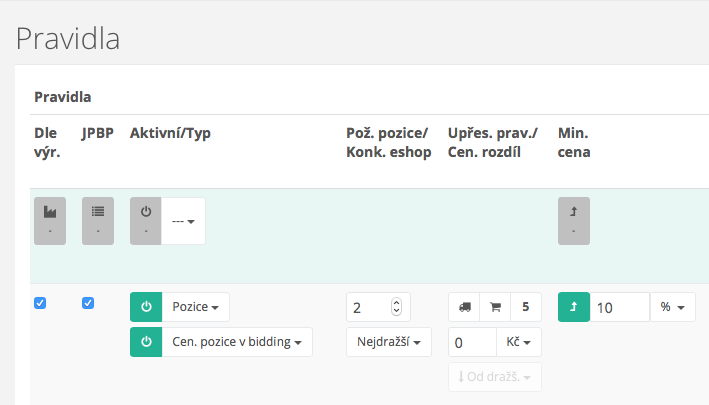
Task: Uncheck the JPBP checkbox
Action: pyautogui.click(x=88, y=303)
